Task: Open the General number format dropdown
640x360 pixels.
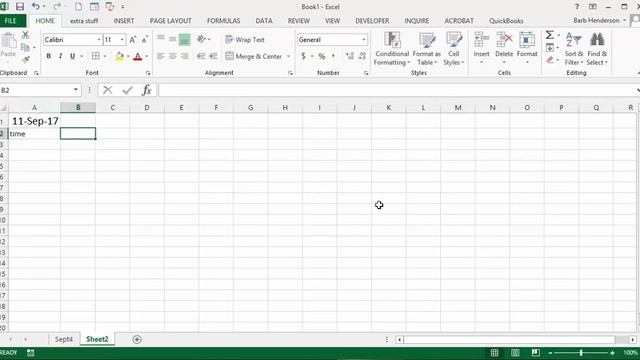Action: tap(364, 40)
